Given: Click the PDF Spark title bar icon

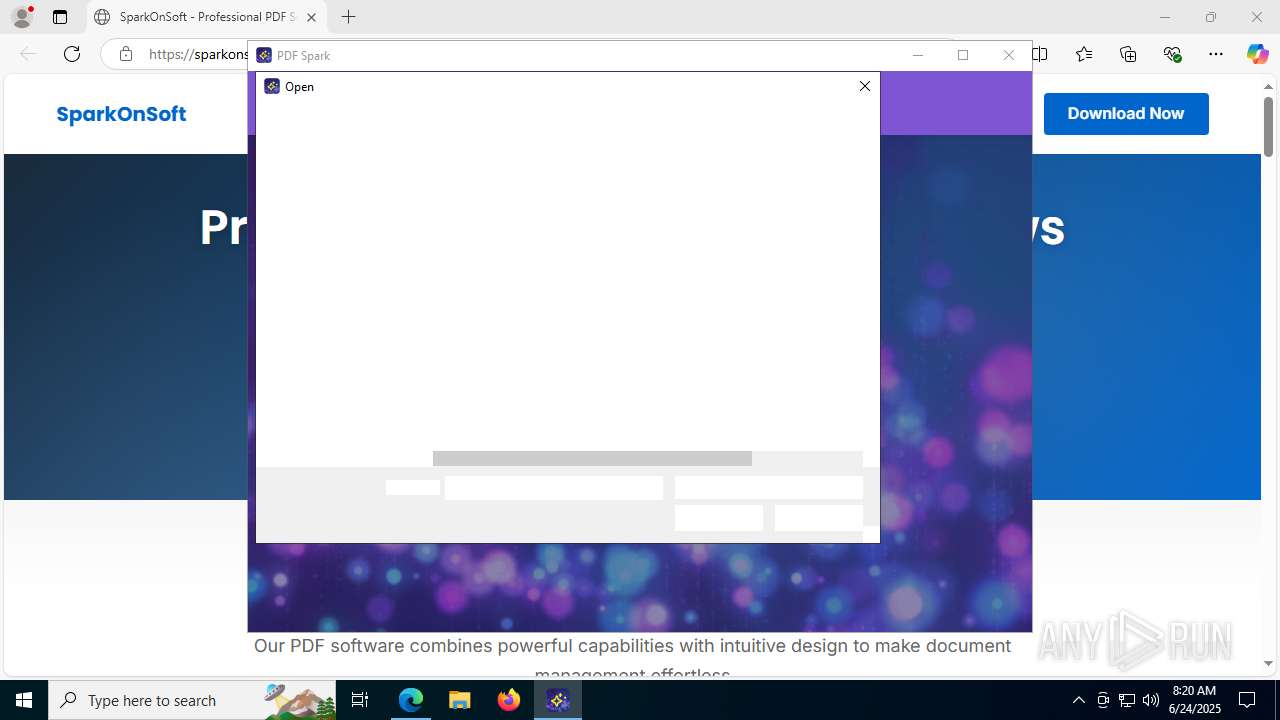Looking at the screenshot, I should 264,55.
